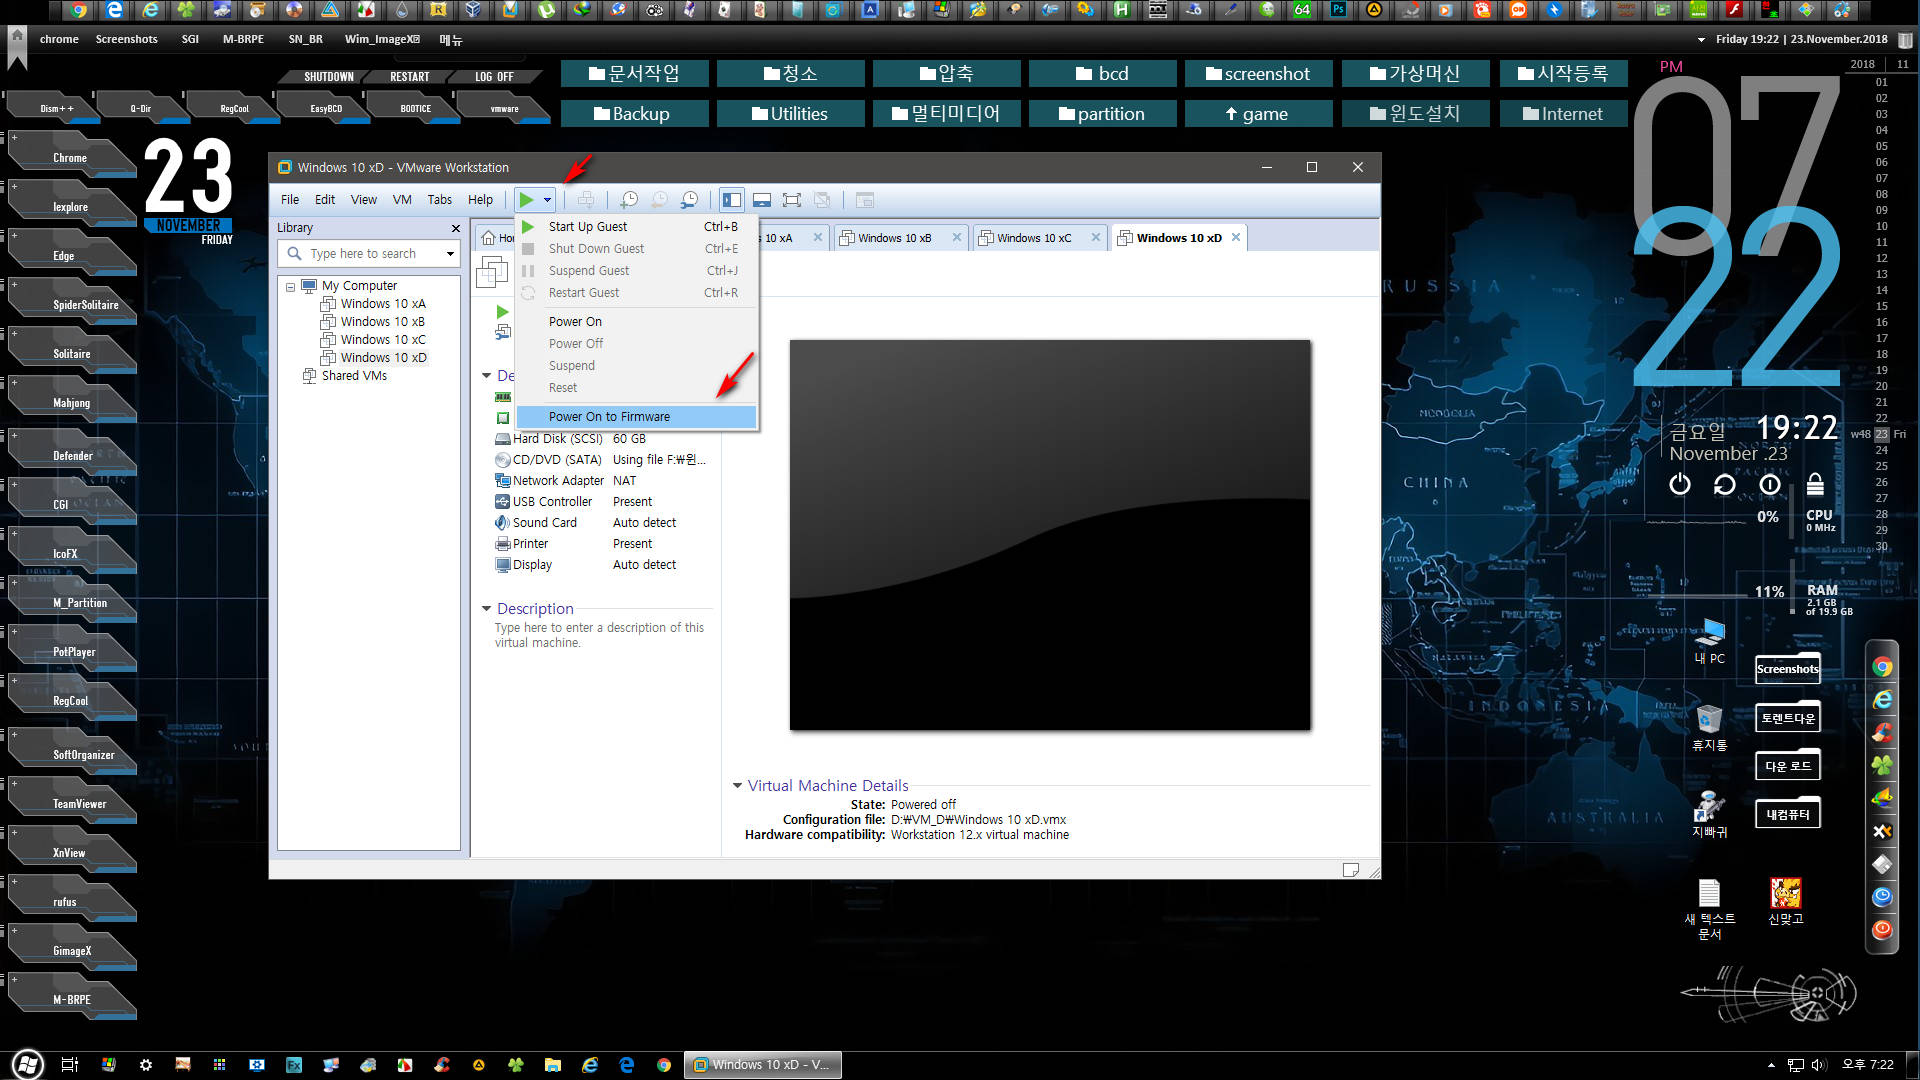Collapse the My Computer tree node

290,287
